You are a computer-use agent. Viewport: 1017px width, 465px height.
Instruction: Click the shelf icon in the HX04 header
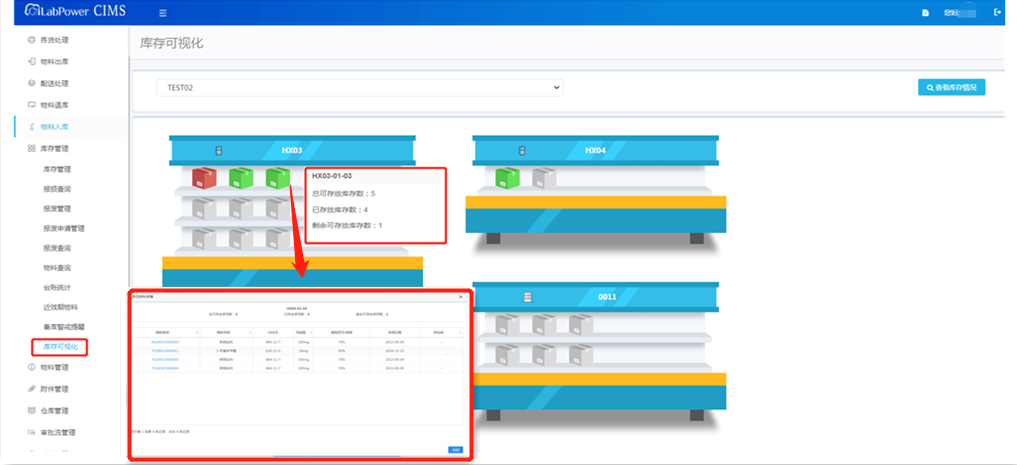522,150
